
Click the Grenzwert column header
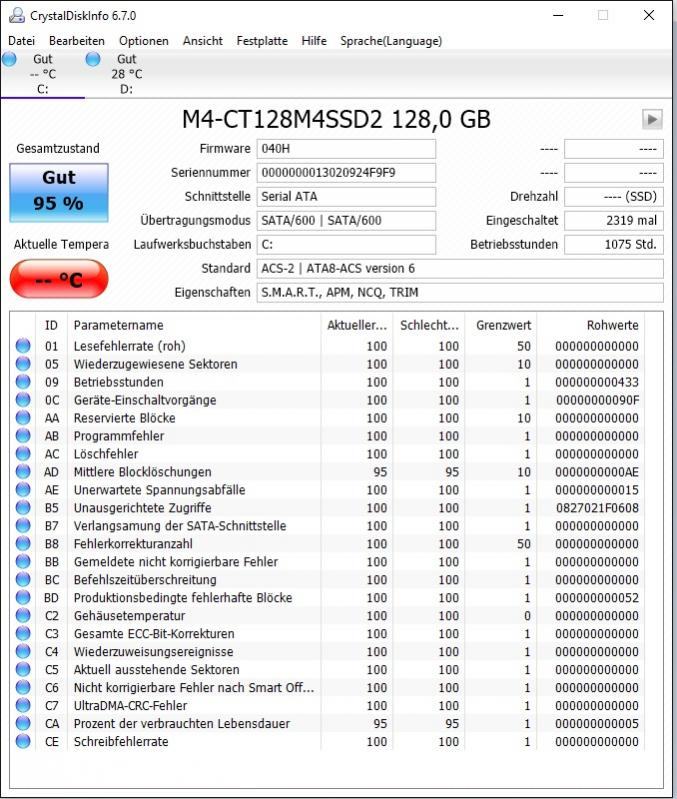coord(501,325)
